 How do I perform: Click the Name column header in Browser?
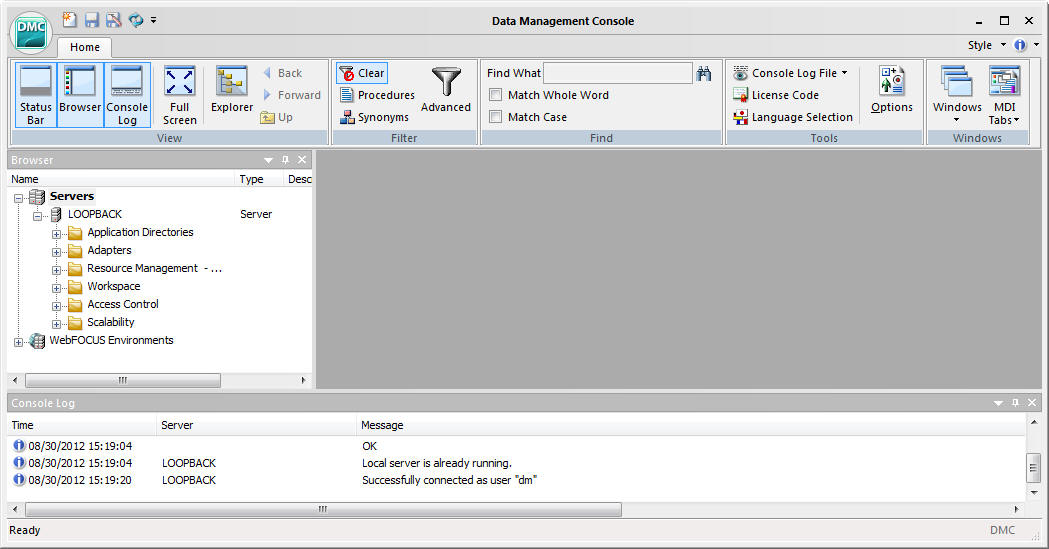121,179
